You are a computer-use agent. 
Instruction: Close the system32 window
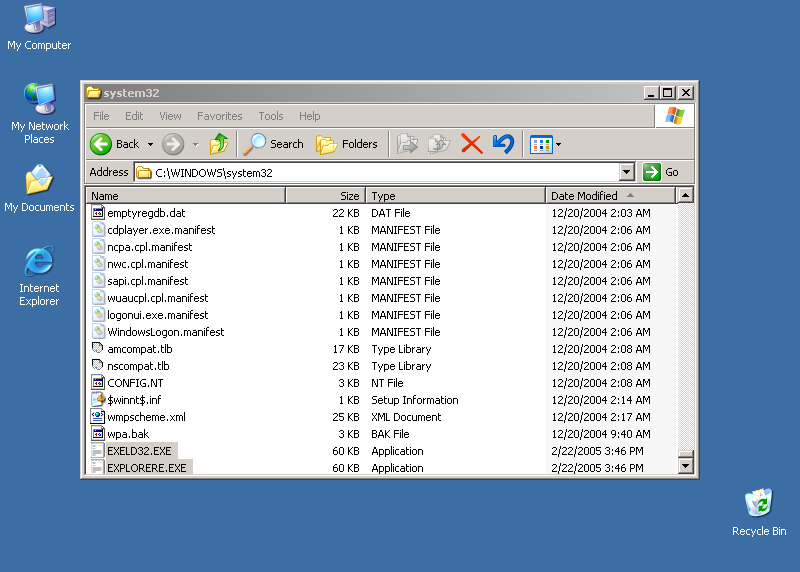pyautogui.click(x=686, y=93)
